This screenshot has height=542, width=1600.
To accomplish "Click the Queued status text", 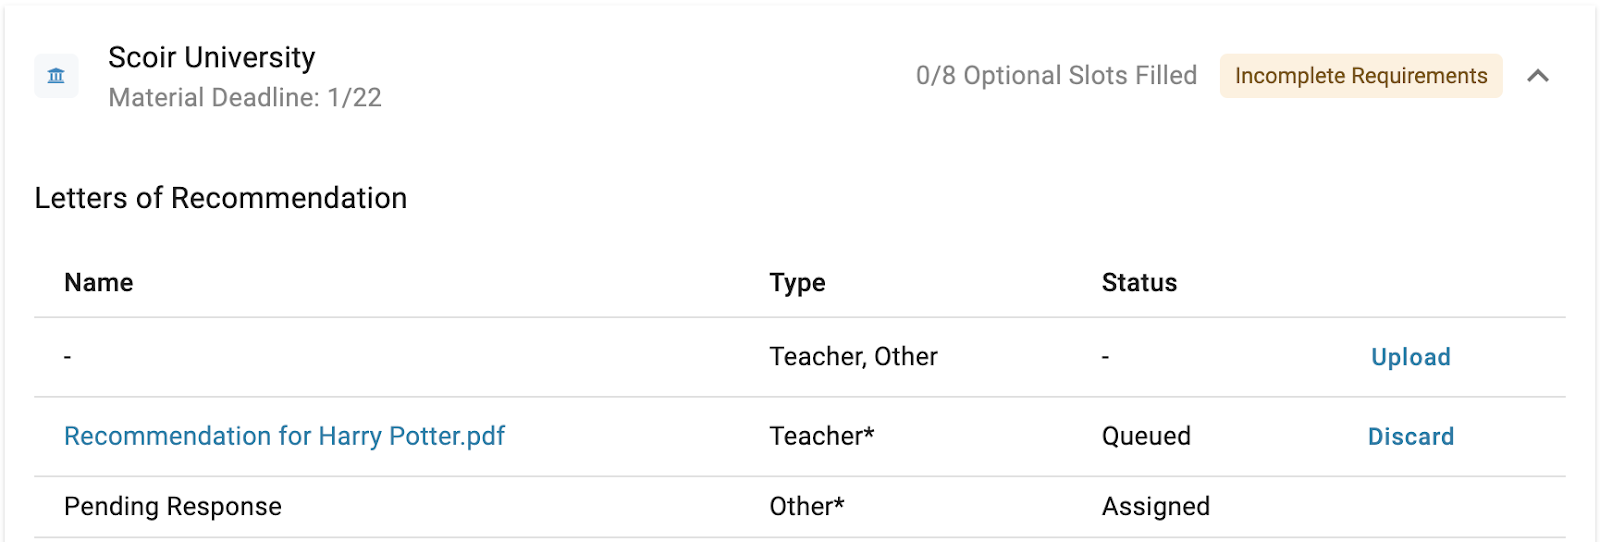I will pyautogui.click(x=1146, y=437).
